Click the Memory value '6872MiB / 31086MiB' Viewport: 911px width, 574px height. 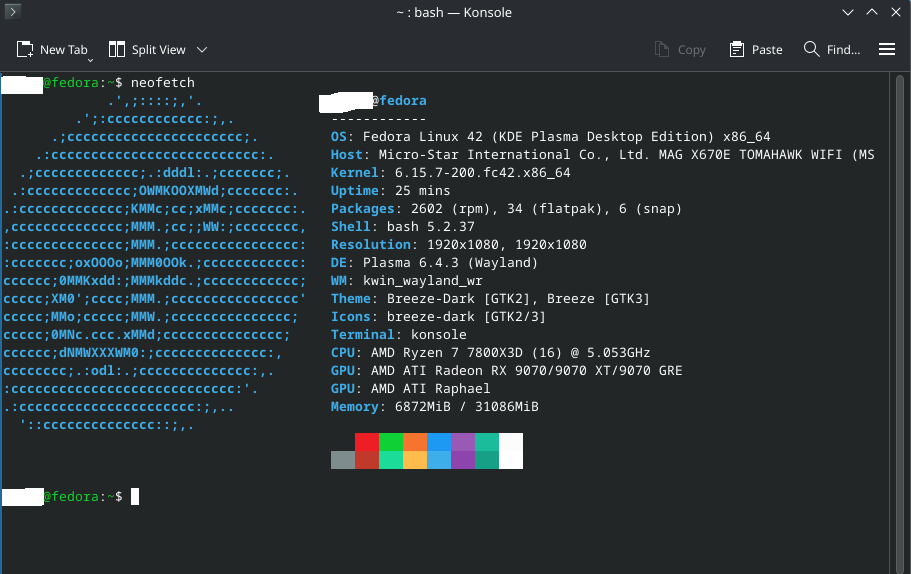pos(467,407)
